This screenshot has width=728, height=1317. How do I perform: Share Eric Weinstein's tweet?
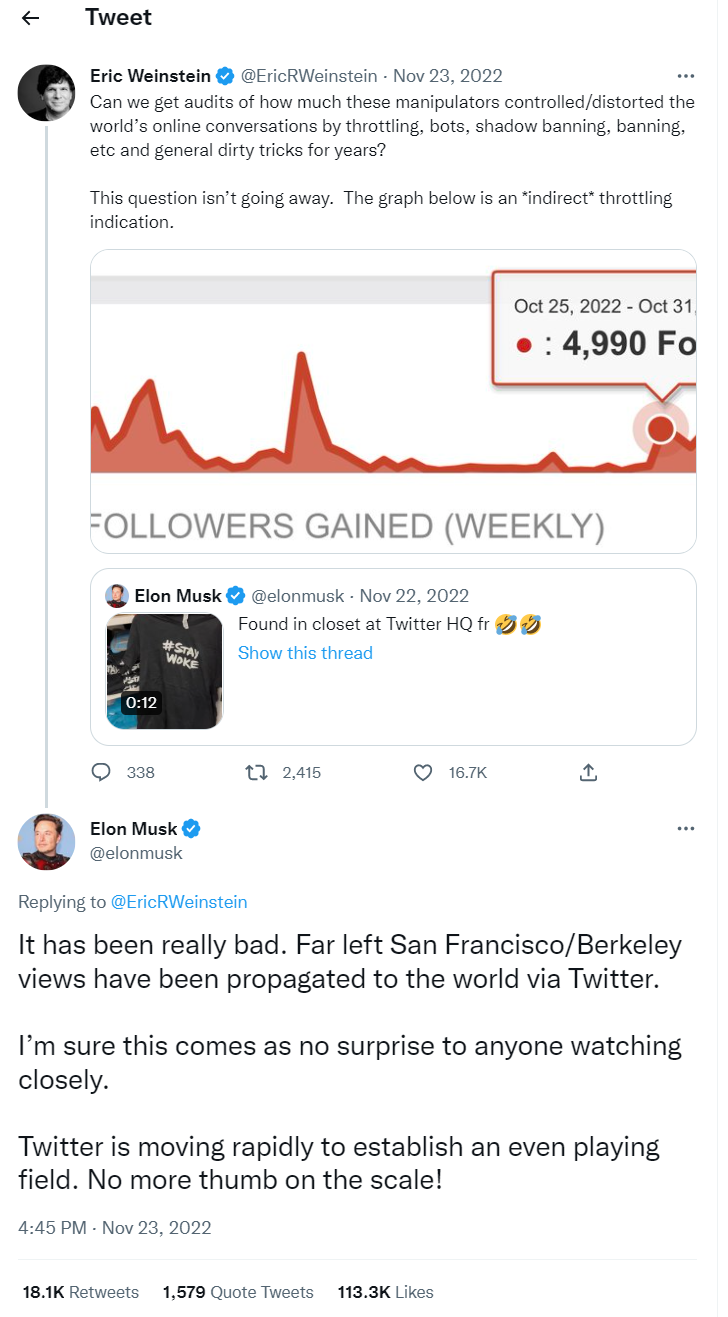pyautogui.click(x=589, y=772)
